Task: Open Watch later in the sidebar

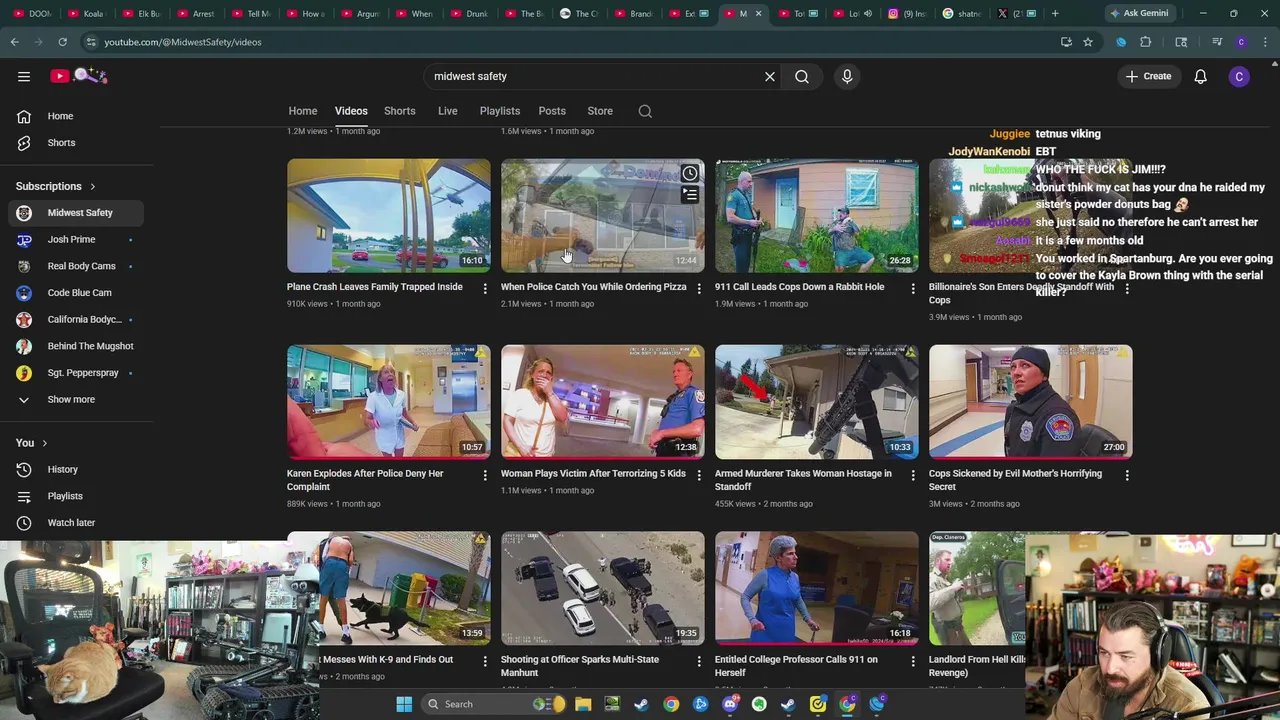Action: pos(76,523)
